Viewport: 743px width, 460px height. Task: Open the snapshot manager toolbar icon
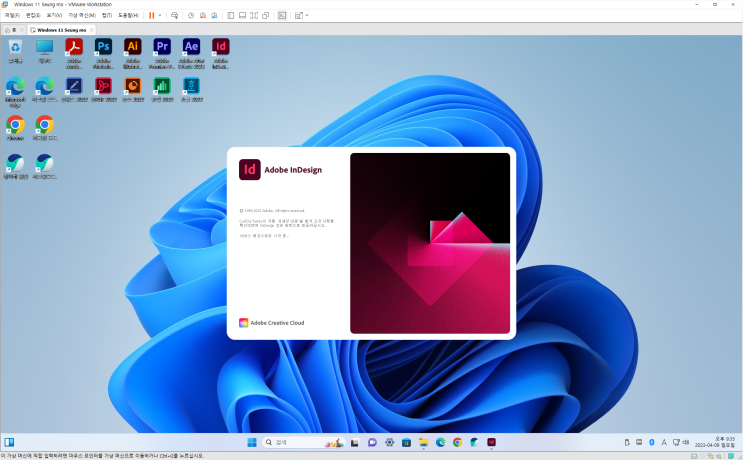pos(214,16)
